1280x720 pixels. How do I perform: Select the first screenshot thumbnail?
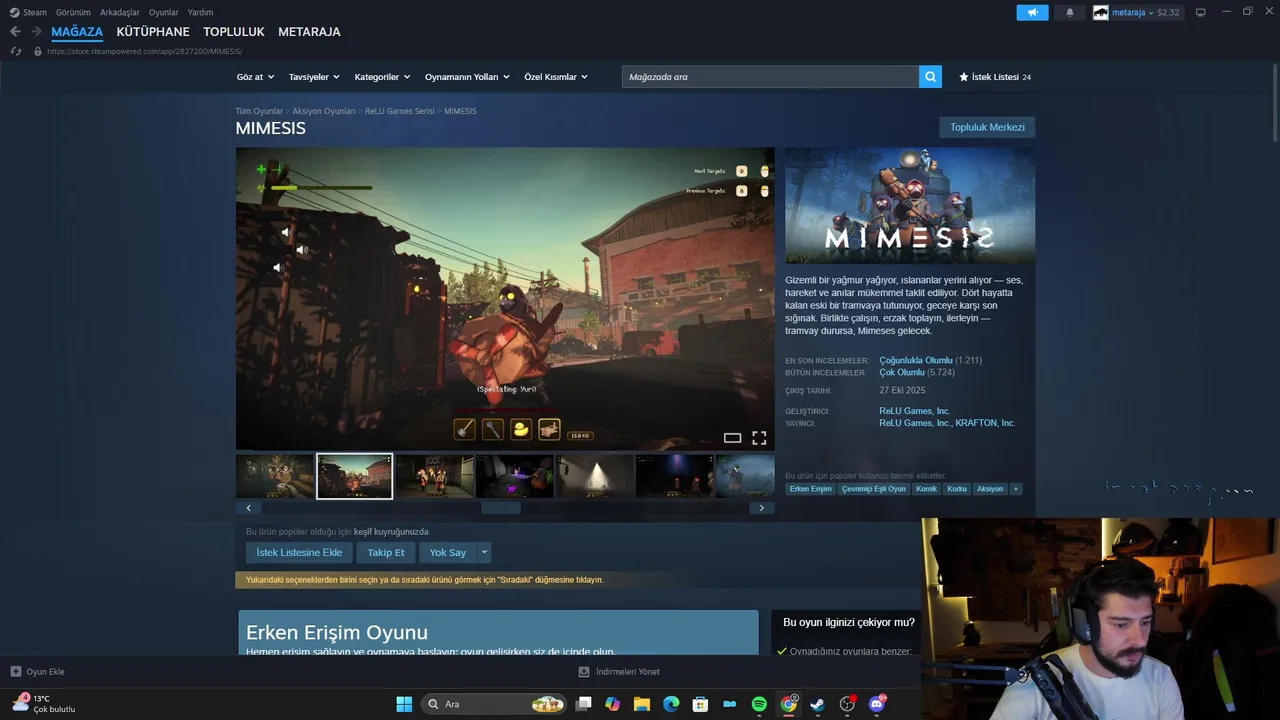(275, 476)
